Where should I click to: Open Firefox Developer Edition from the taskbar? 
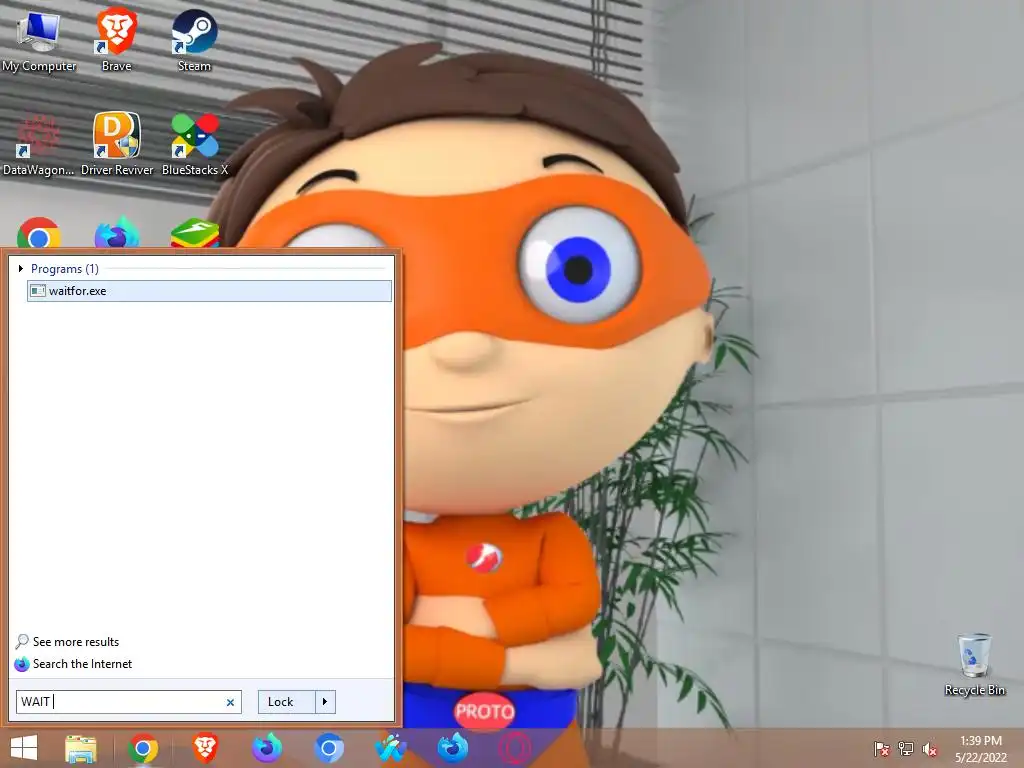tap(453, 748)
